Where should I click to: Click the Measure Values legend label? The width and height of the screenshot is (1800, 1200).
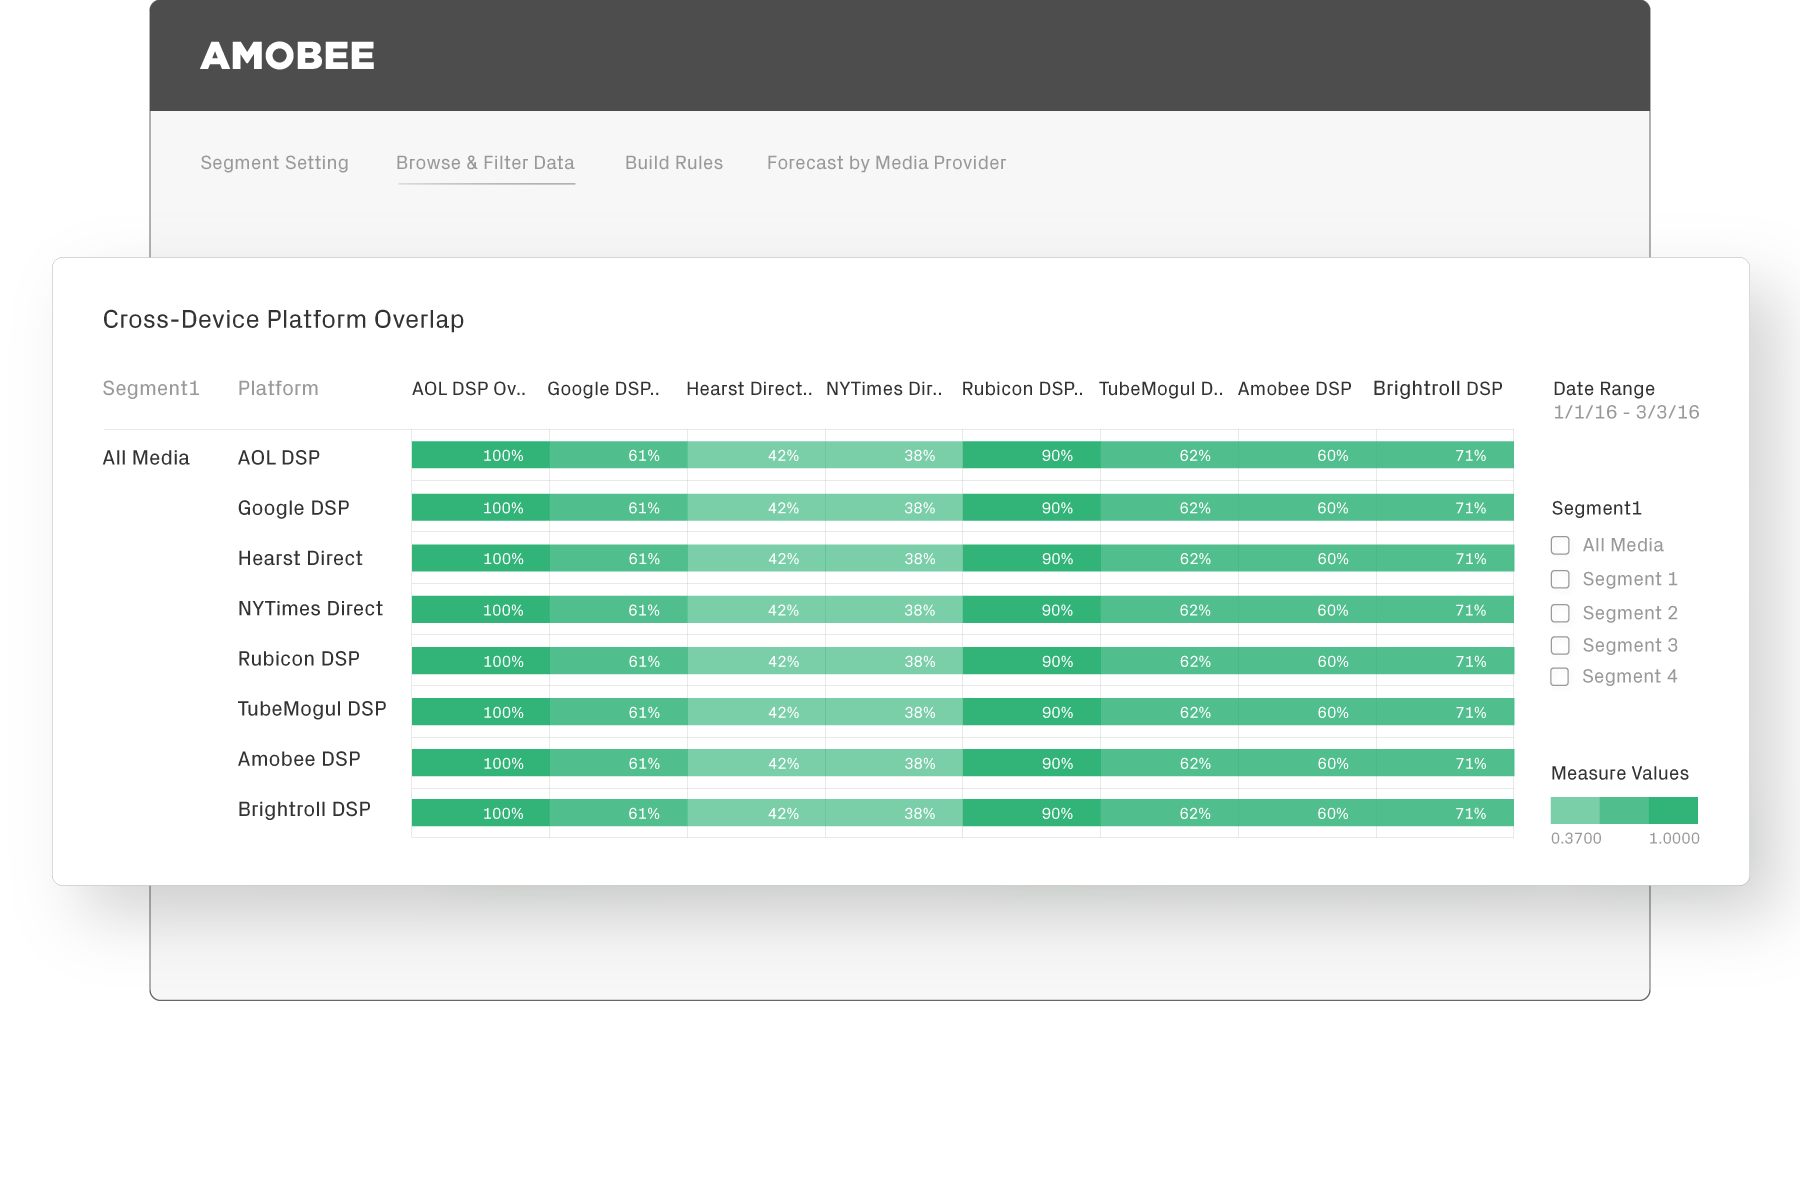[x=1620, y=773]
